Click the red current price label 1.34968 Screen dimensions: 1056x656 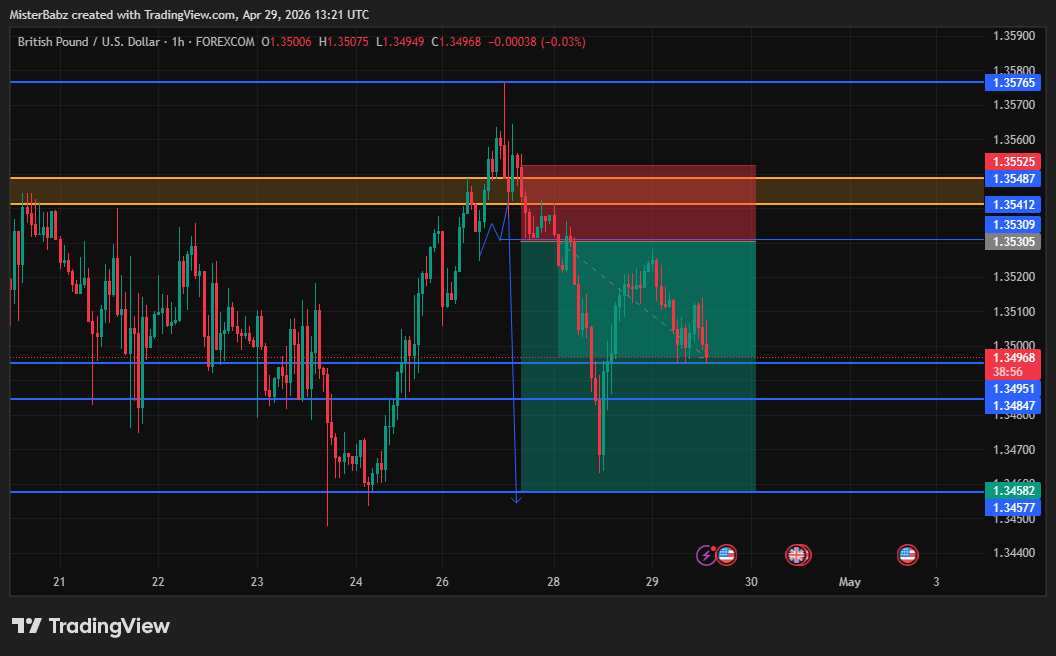tap(1013, 356)
